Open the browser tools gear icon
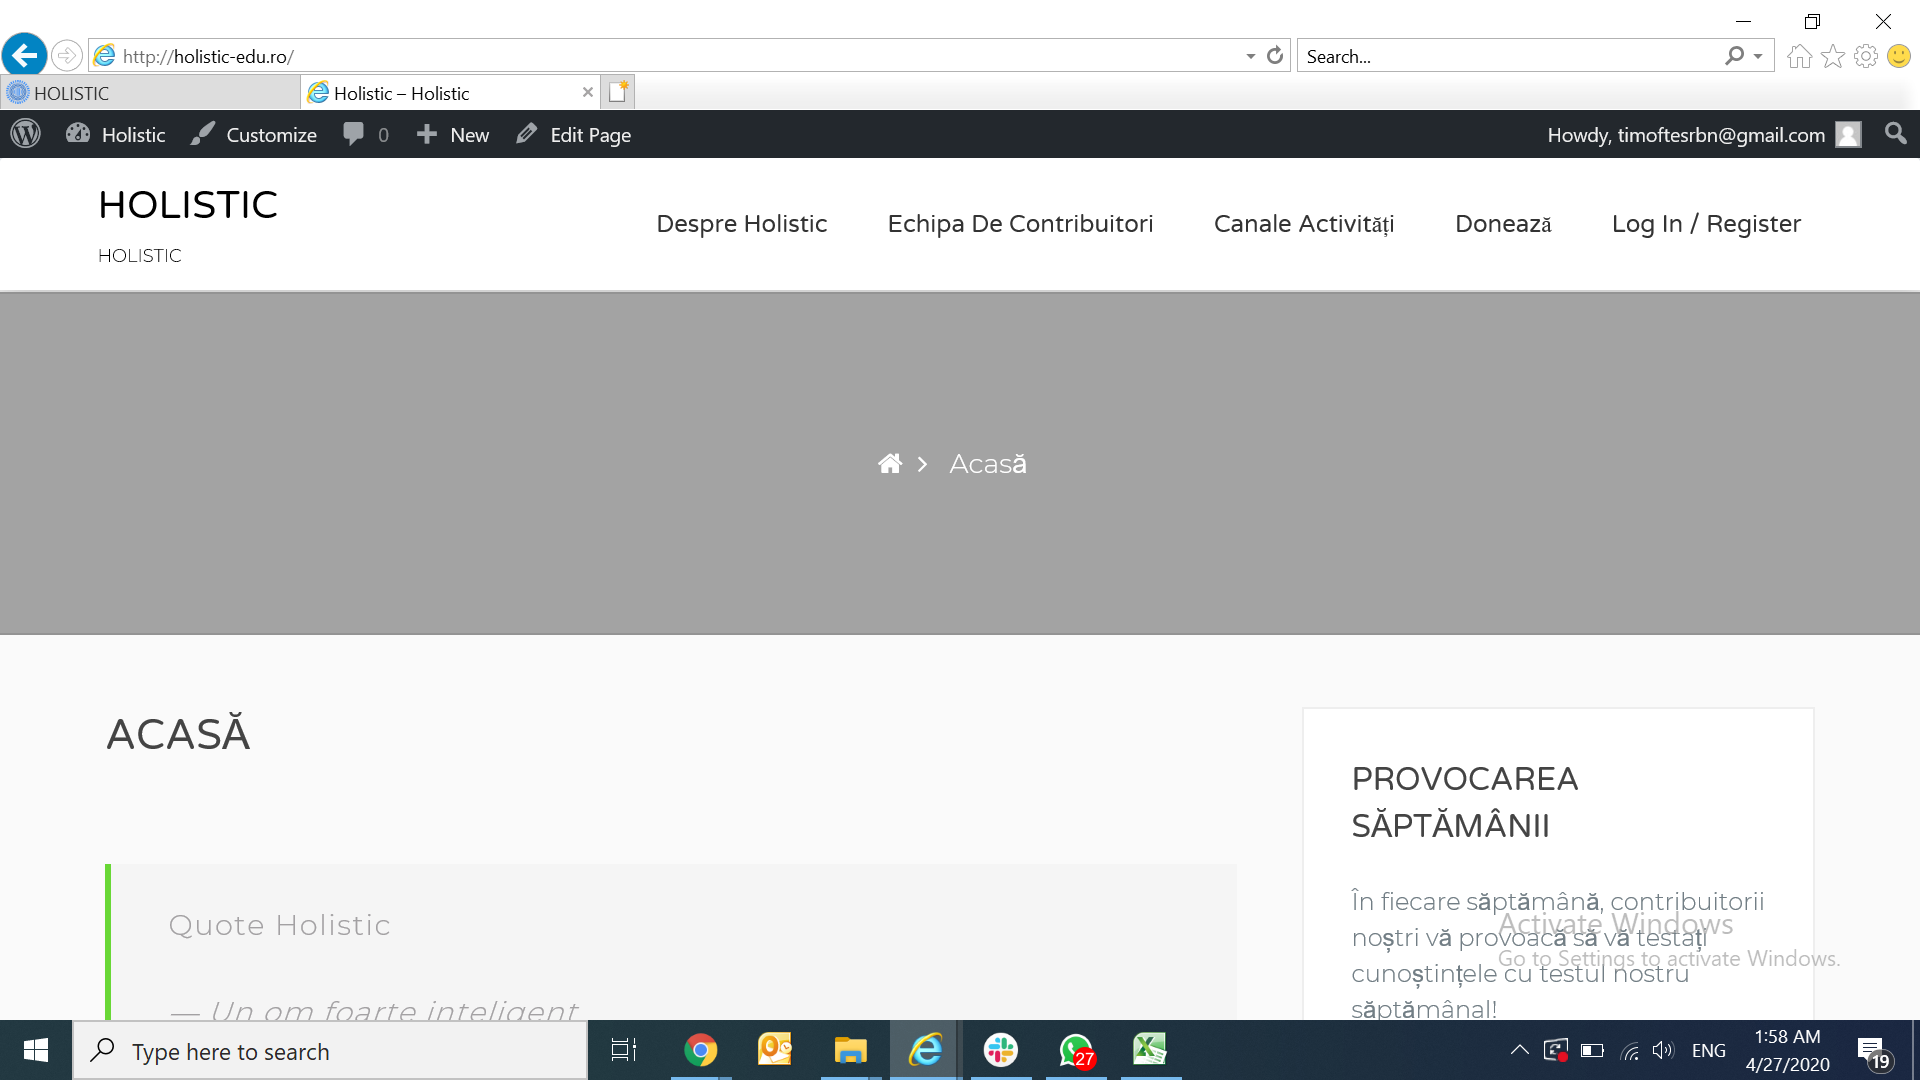The height and width of the screenshot is (1080, 1920). 1866,56
